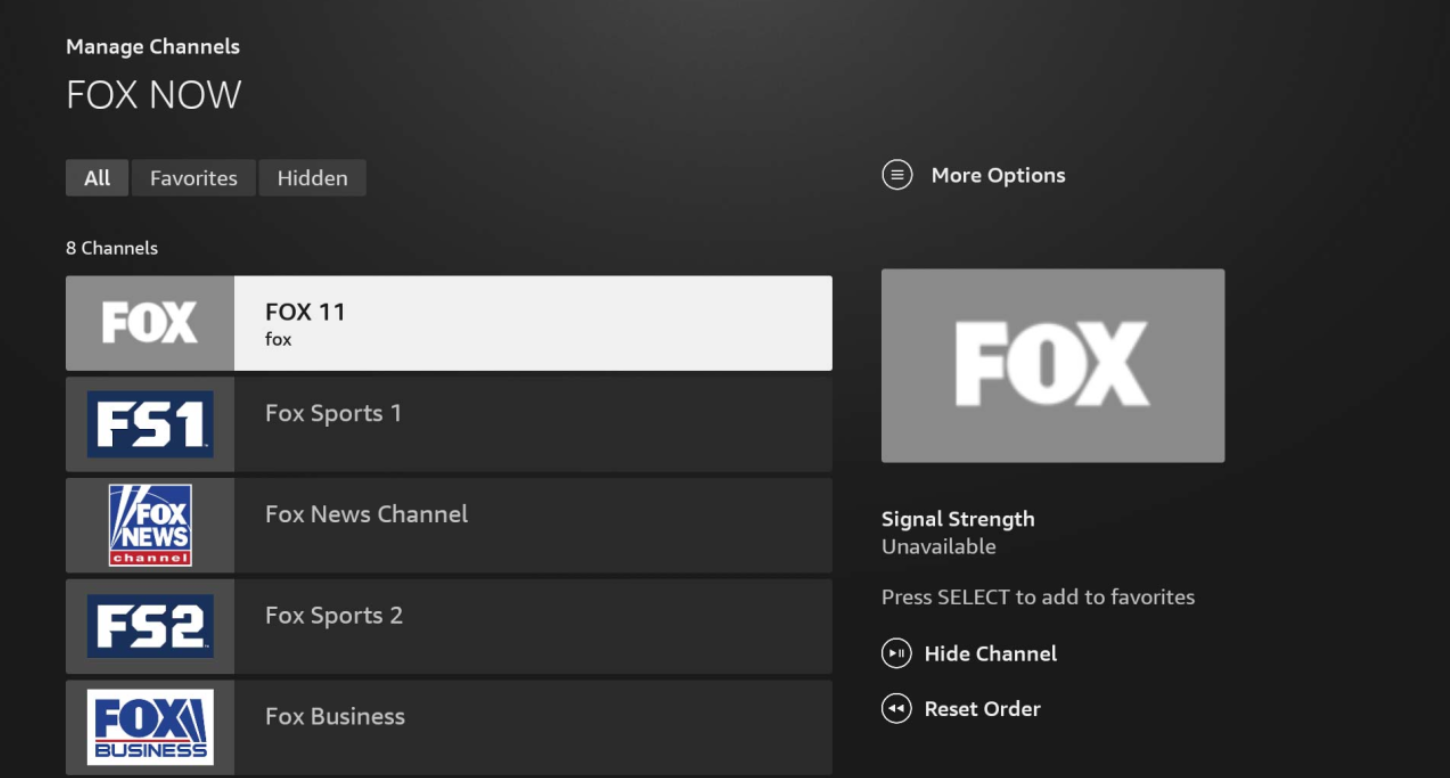Click the More Options label

998,175
